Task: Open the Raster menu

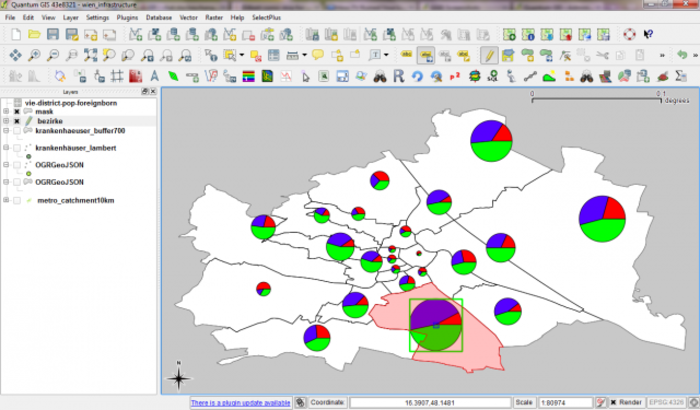Action: pos(214,18)
